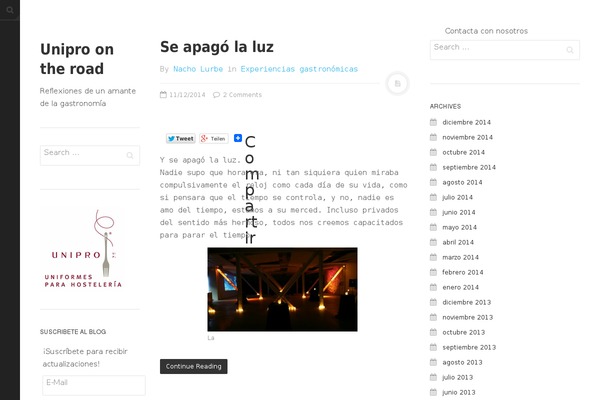
Task: Focus the right sidebar Search field
Action: [505, 50]
